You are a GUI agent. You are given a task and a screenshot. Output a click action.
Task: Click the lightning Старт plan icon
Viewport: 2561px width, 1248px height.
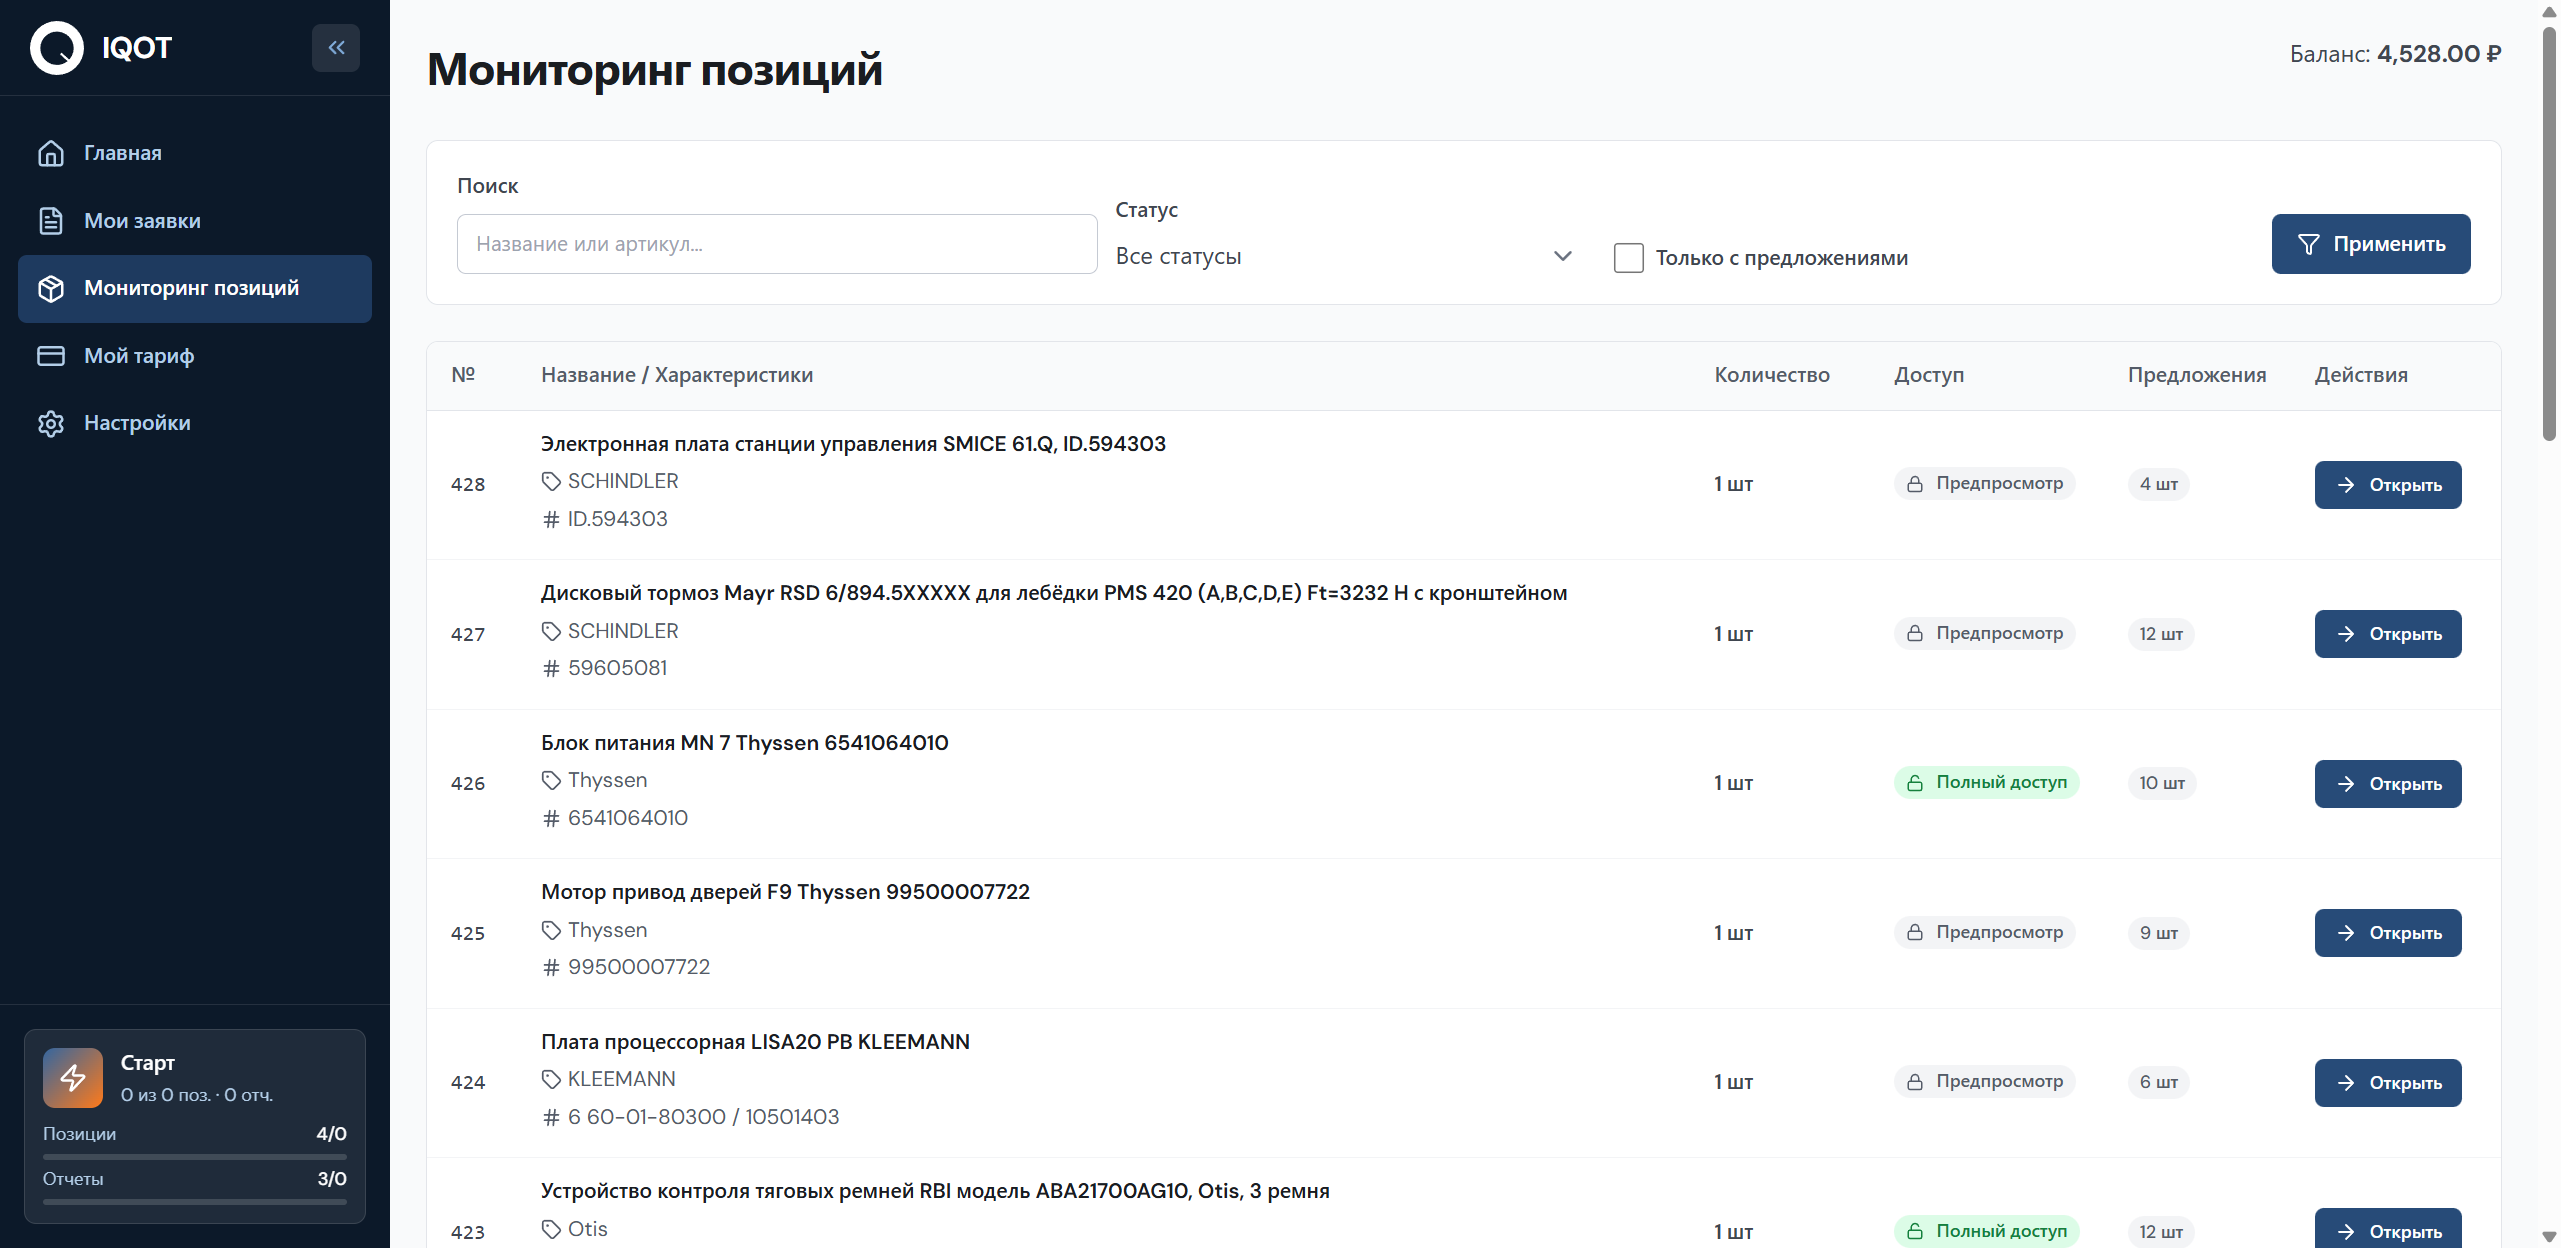point(73,1077)
